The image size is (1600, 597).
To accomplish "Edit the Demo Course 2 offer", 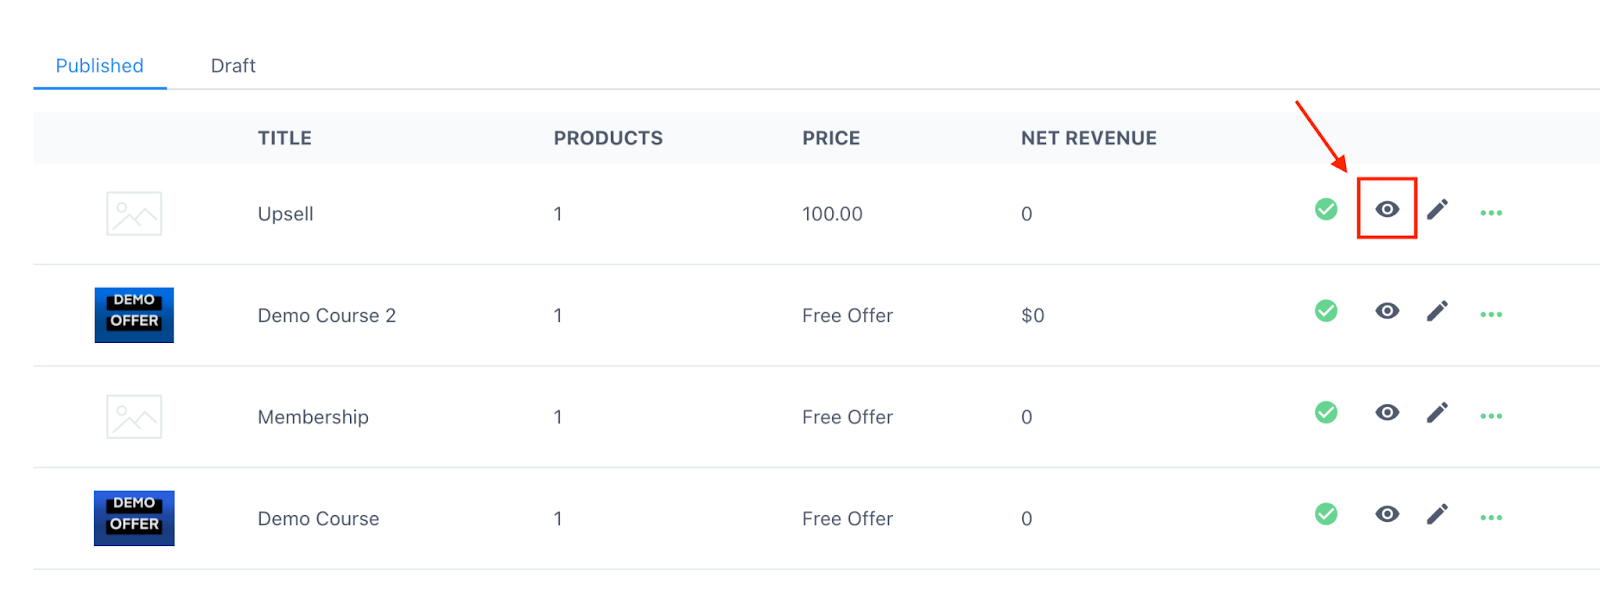I will (x=1437, y=311).
